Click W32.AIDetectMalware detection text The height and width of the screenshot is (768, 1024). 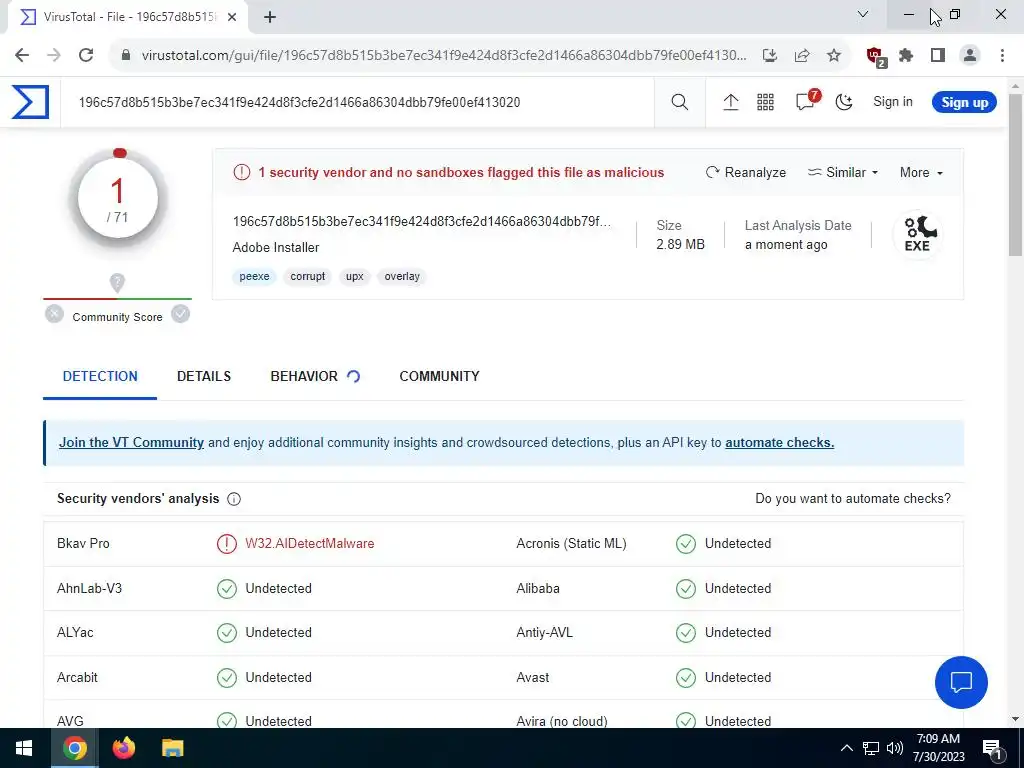click(x=310, y=543)
